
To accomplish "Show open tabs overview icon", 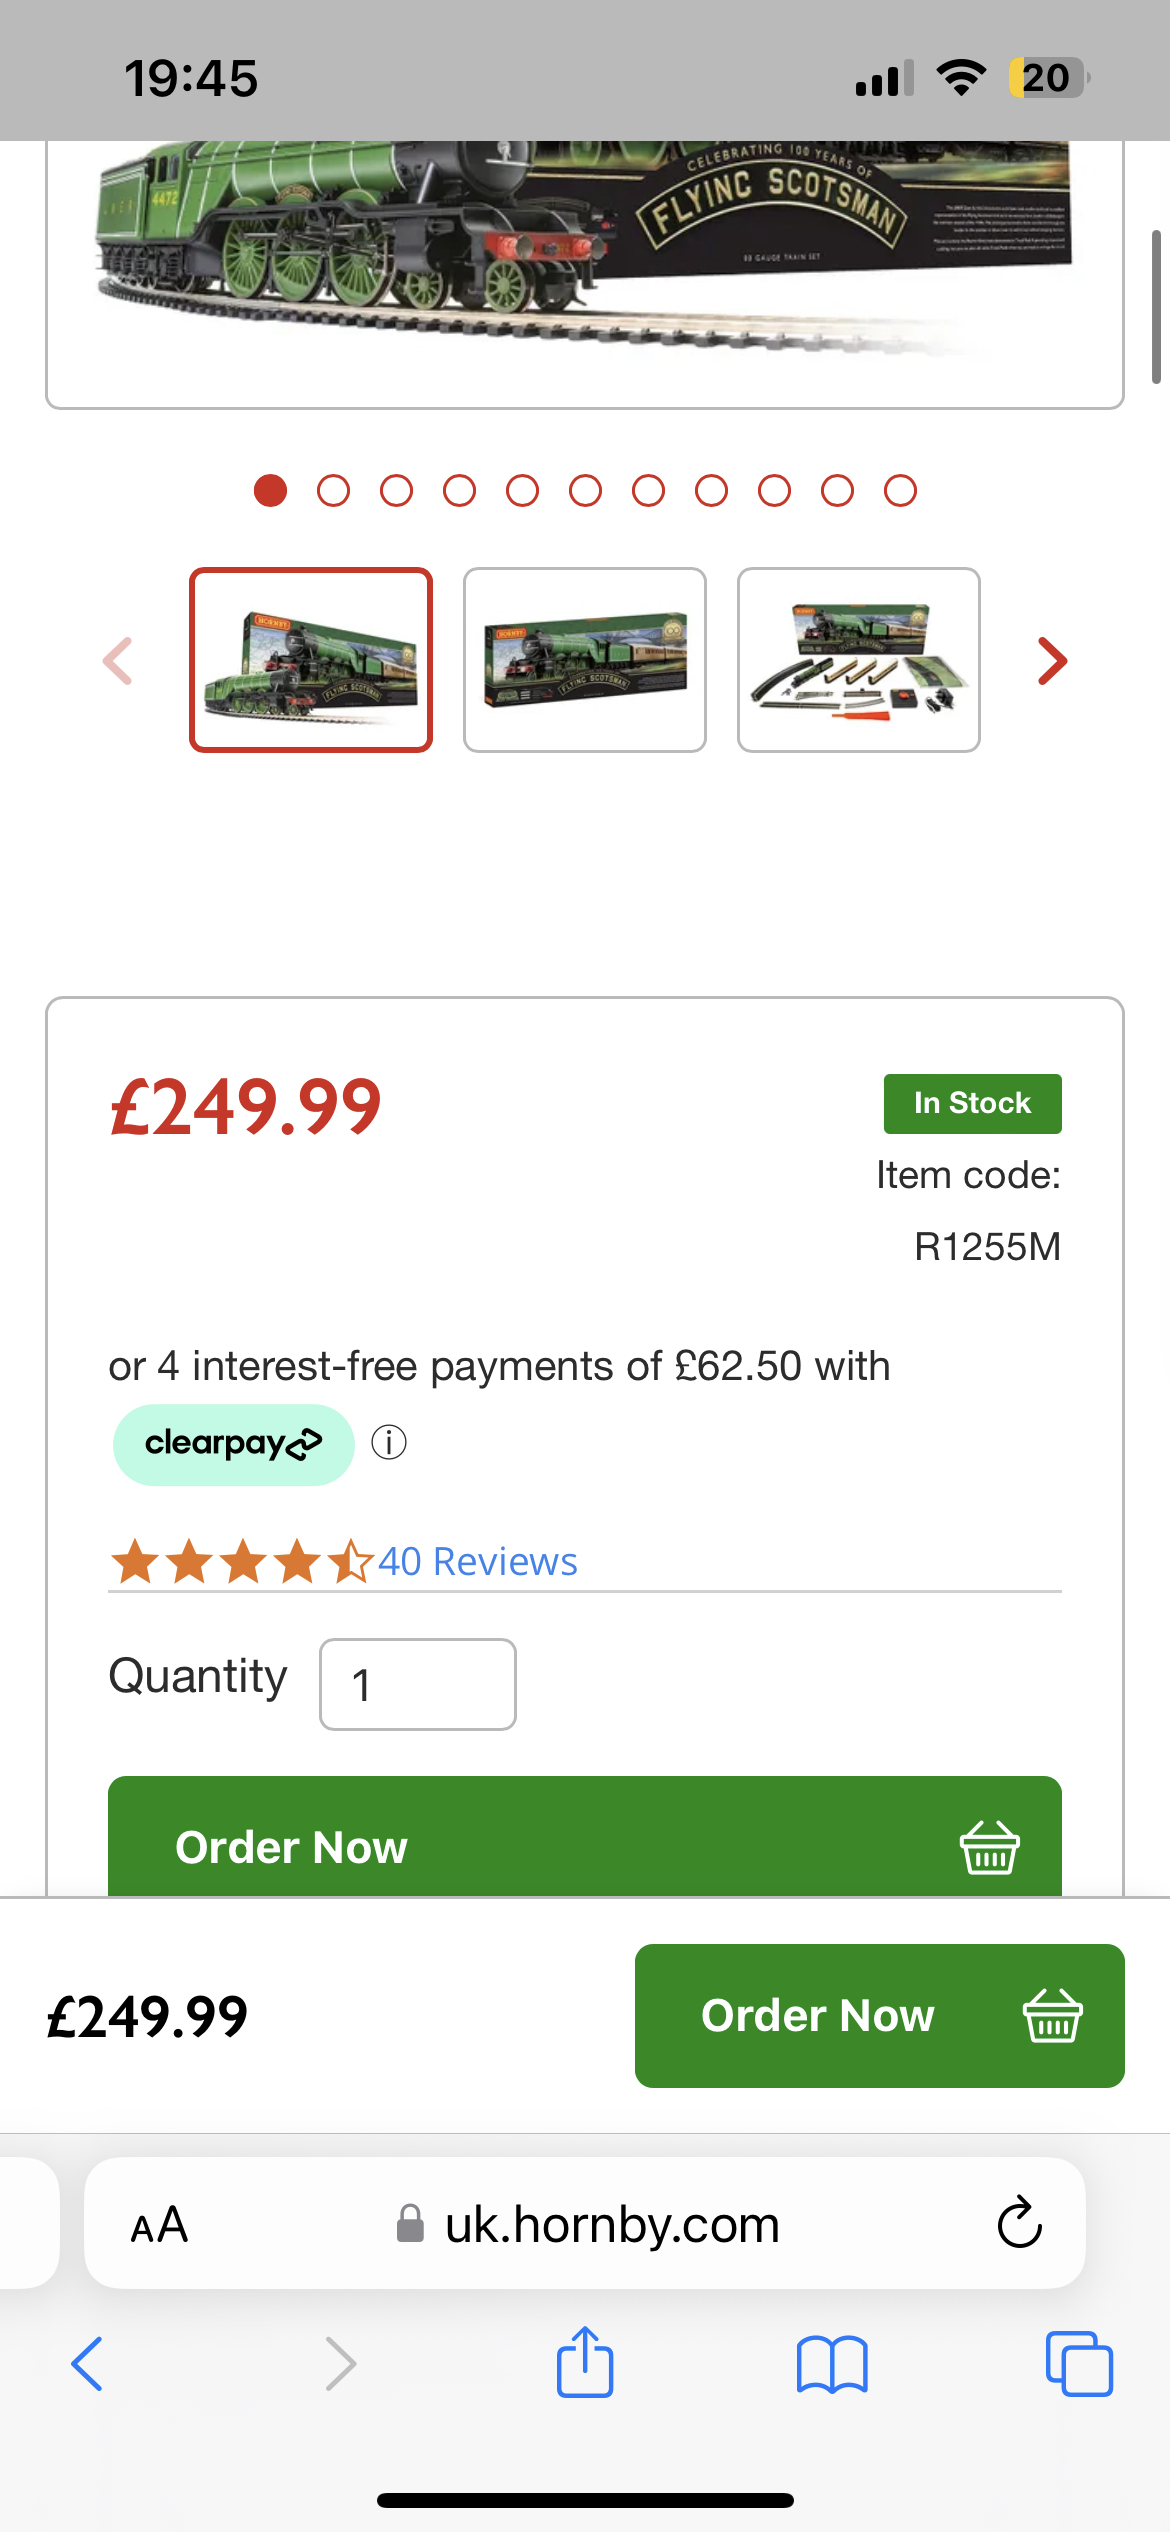I will 1079,2364.
